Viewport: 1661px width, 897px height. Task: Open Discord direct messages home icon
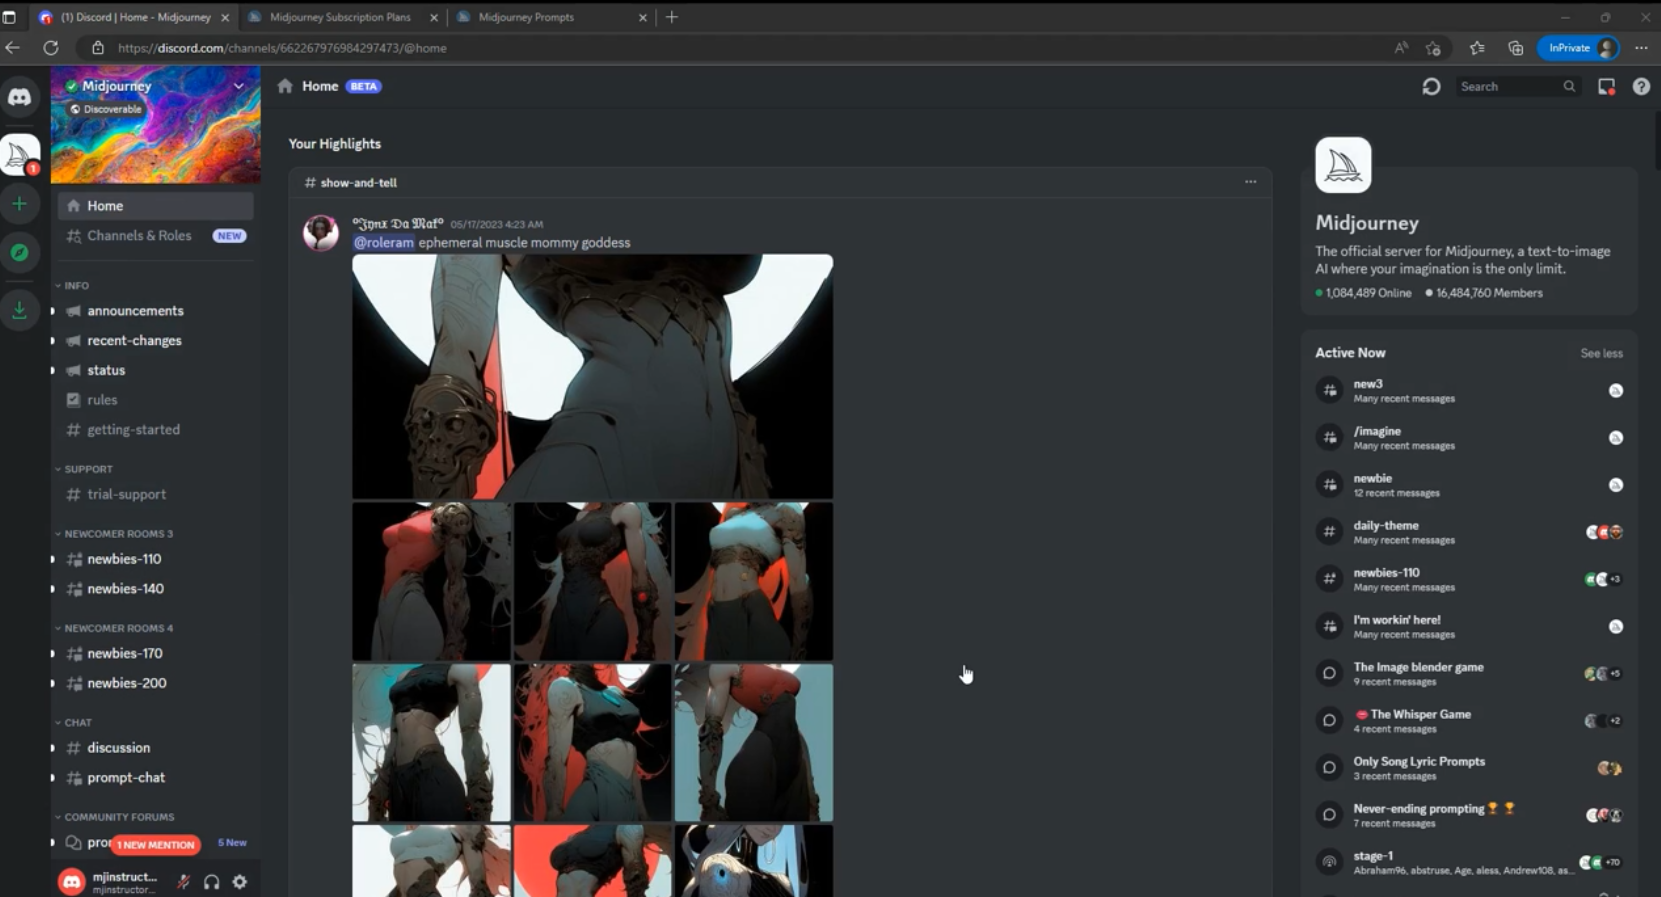pyautogui.click(x=20, y=97)
